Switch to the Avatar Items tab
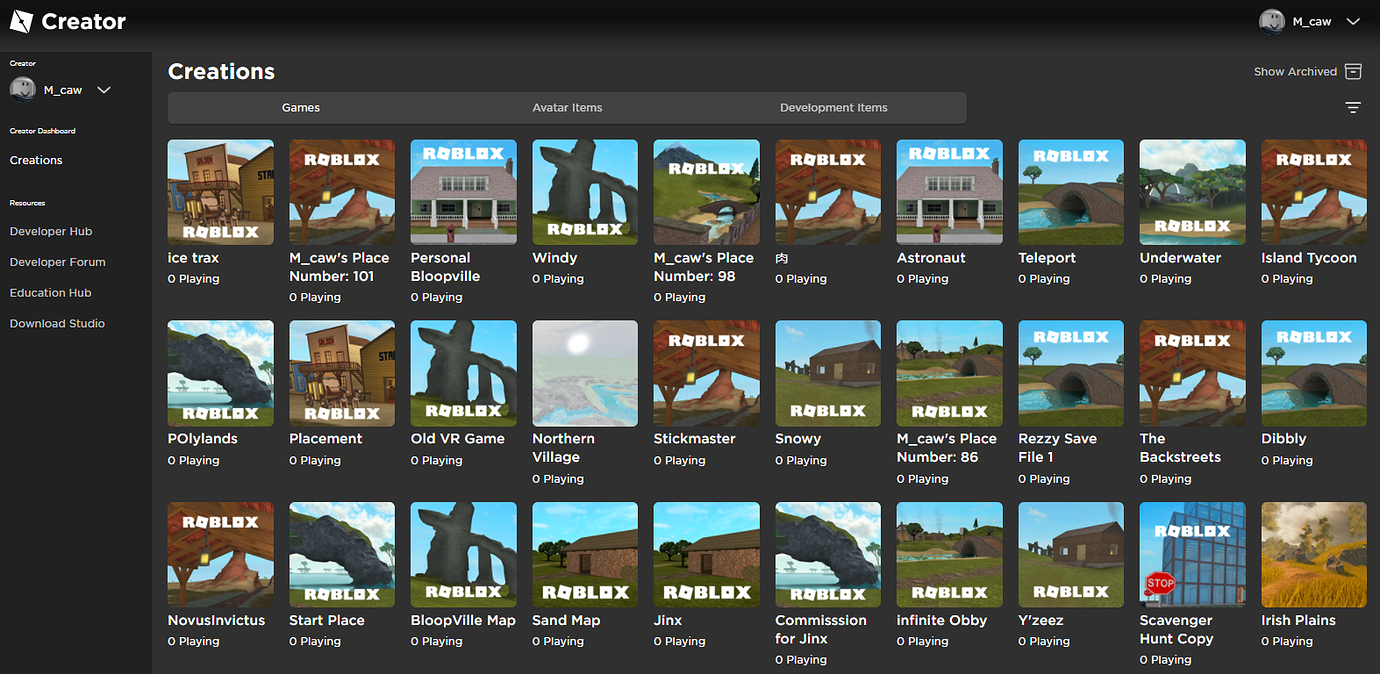This screenshot has width=1380, height=674. coord(567,107)
